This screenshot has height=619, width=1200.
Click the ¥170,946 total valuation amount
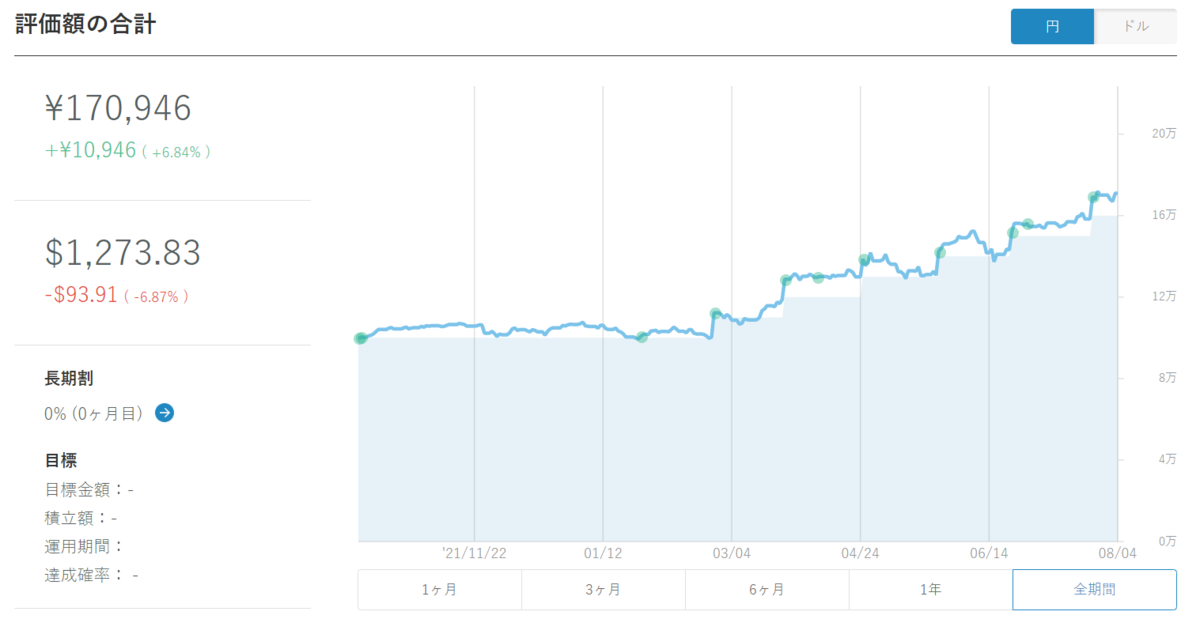[x=118, y=109]
